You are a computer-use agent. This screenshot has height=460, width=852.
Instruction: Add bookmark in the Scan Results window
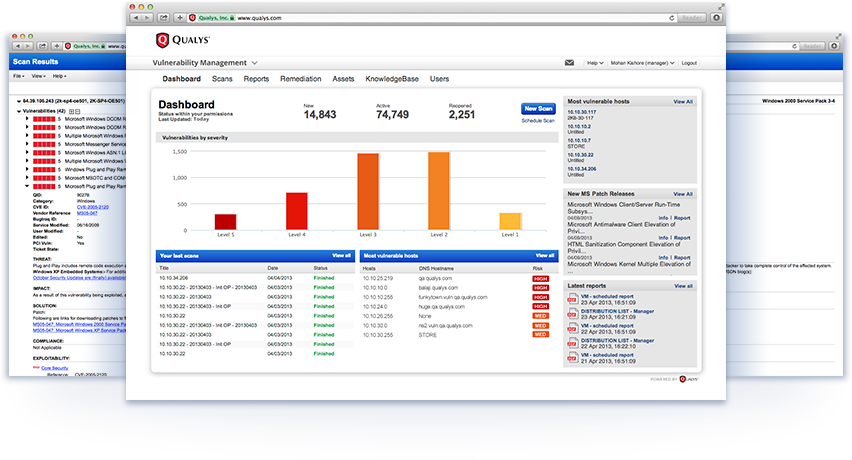(x=57, y=46)
